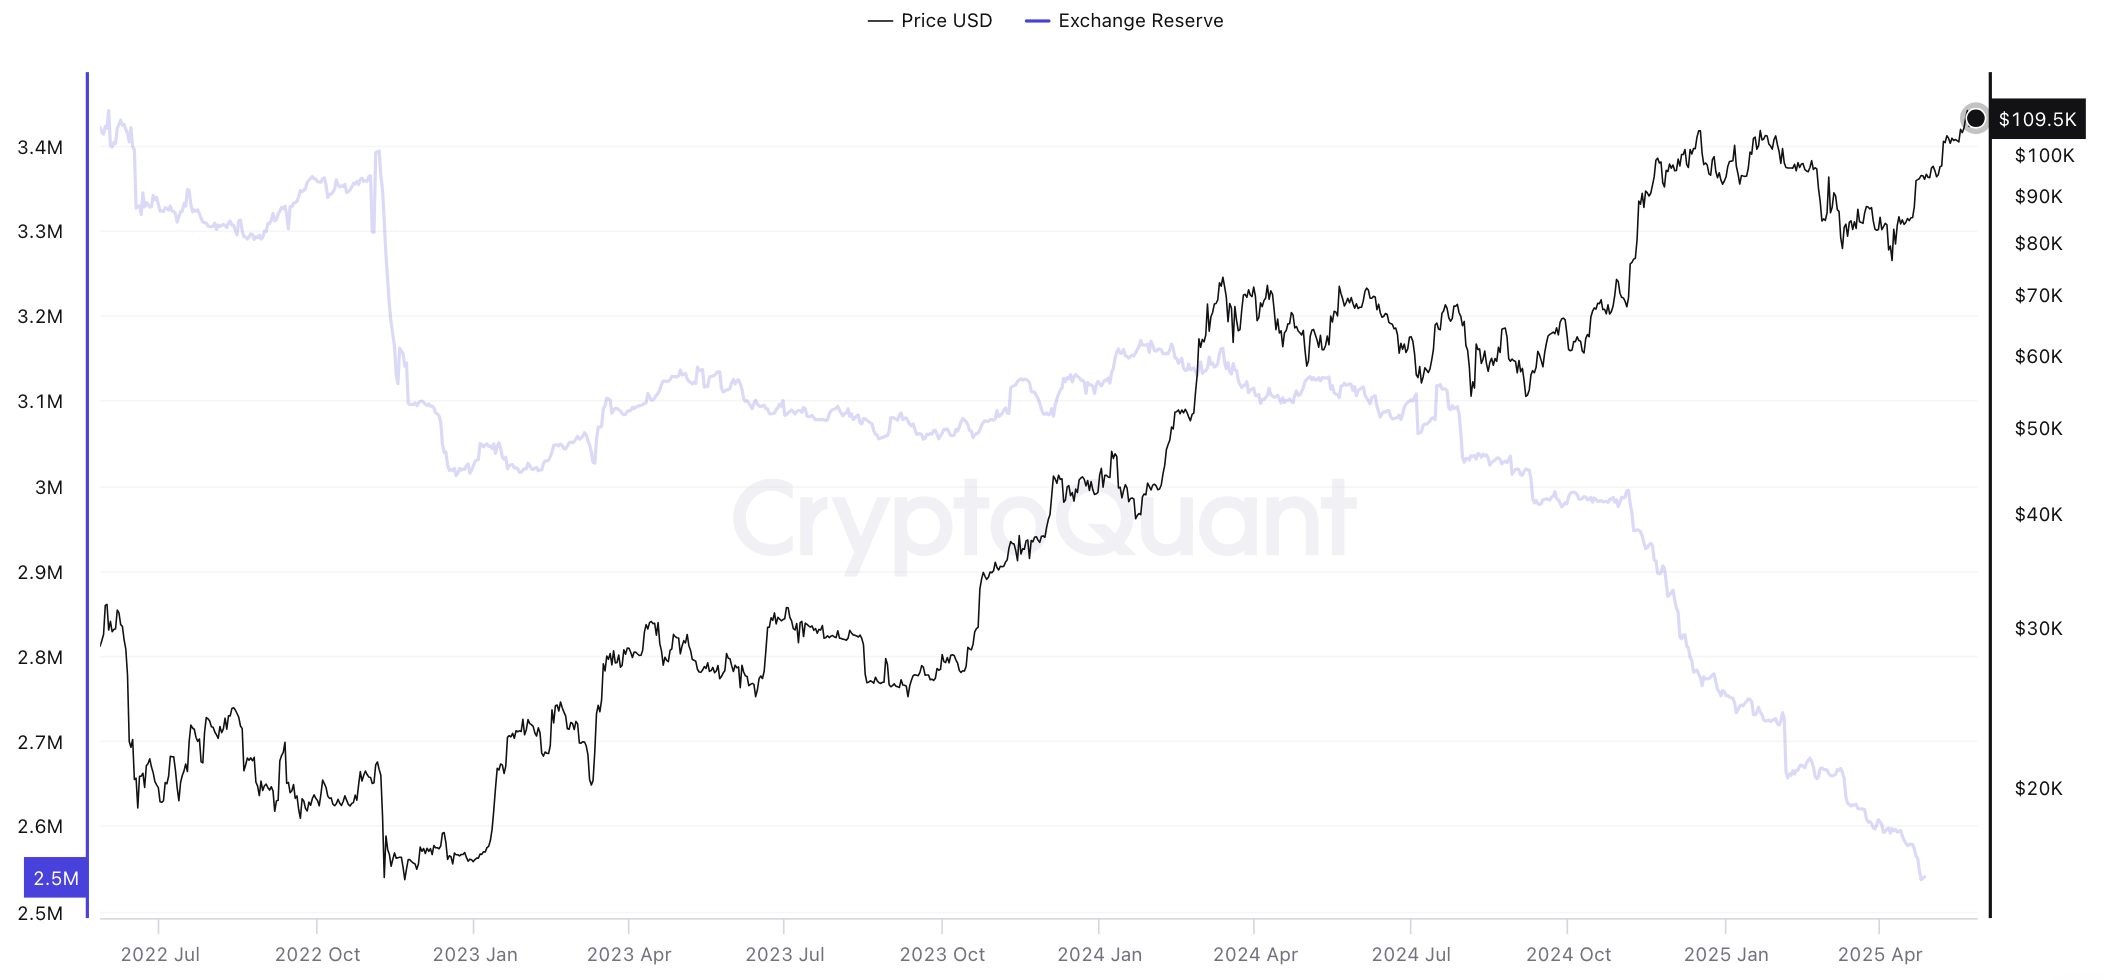Click the 2023 Jan date label
2104x980 pixels.
(475, 954)
